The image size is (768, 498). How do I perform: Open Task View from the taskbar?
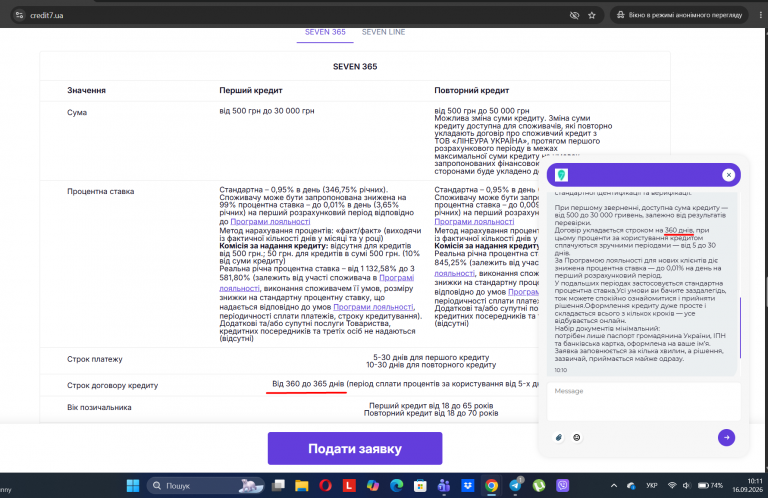click(x=278, y=486)
